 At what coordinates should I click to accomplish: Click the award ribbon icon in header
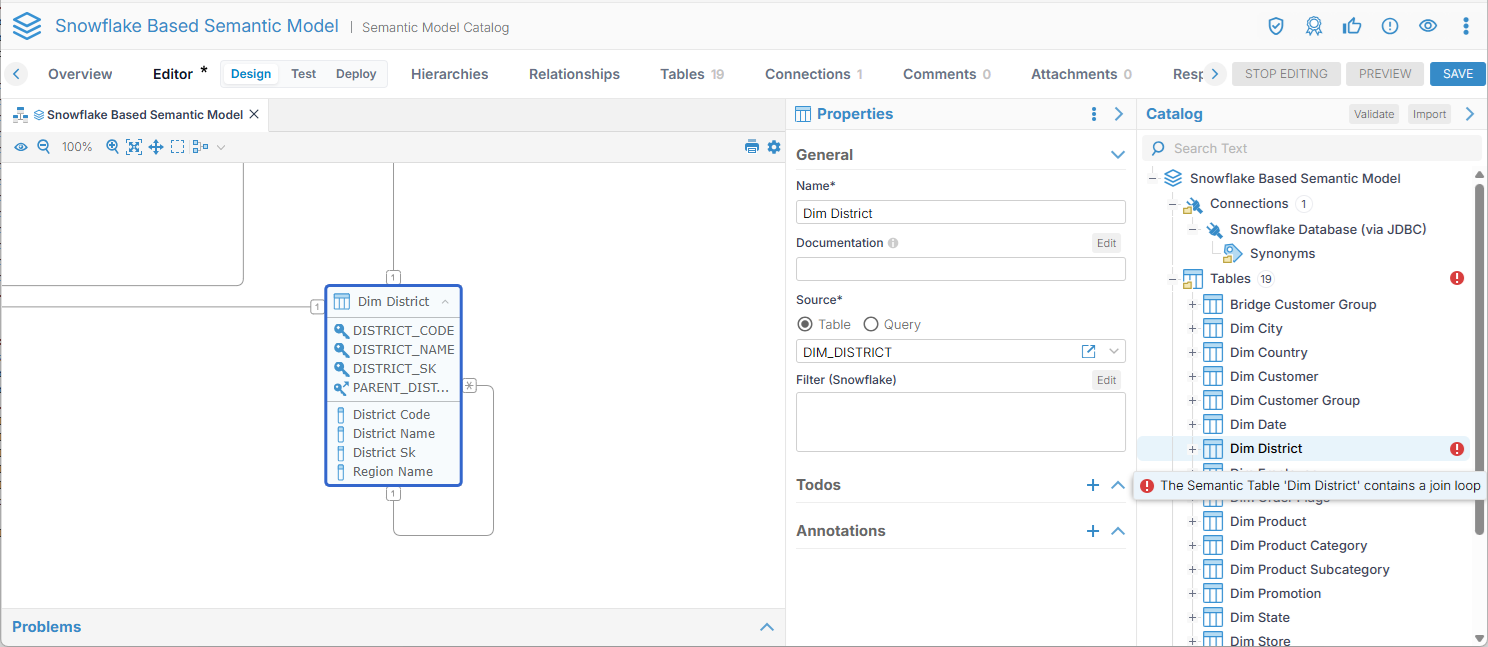[1314, 26]
